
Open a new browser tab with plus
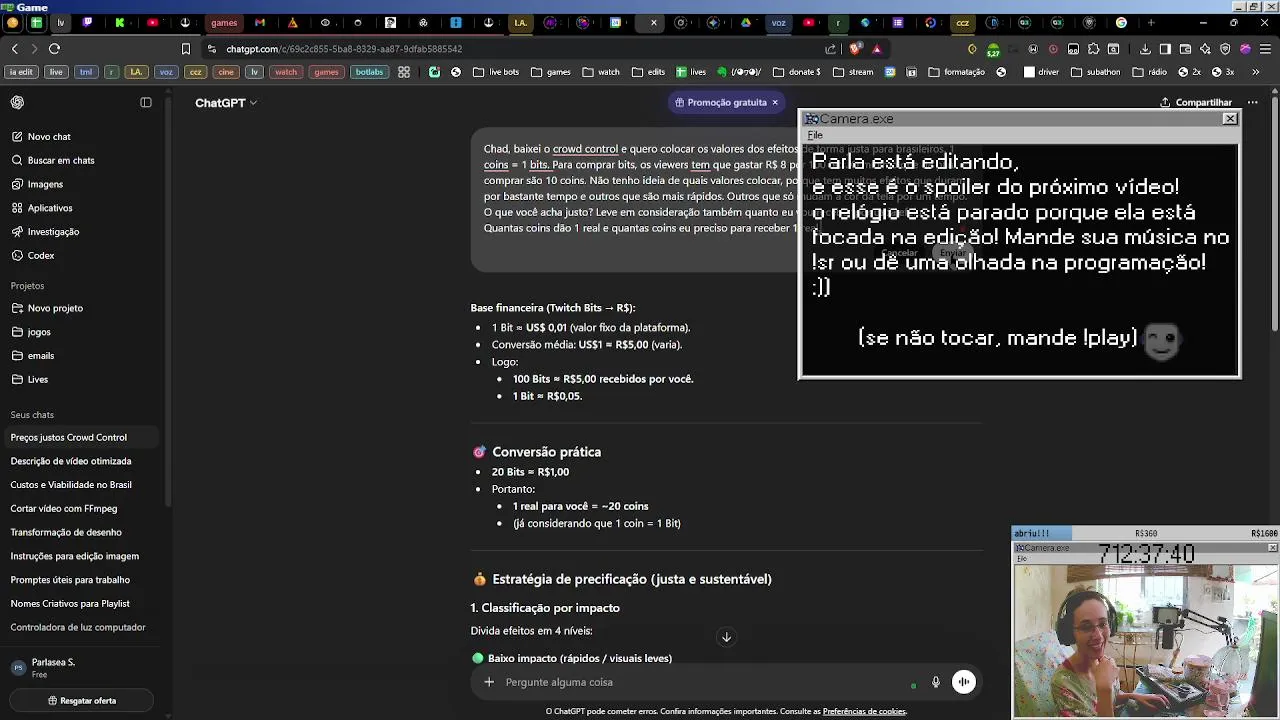(x=1151, y=22)
